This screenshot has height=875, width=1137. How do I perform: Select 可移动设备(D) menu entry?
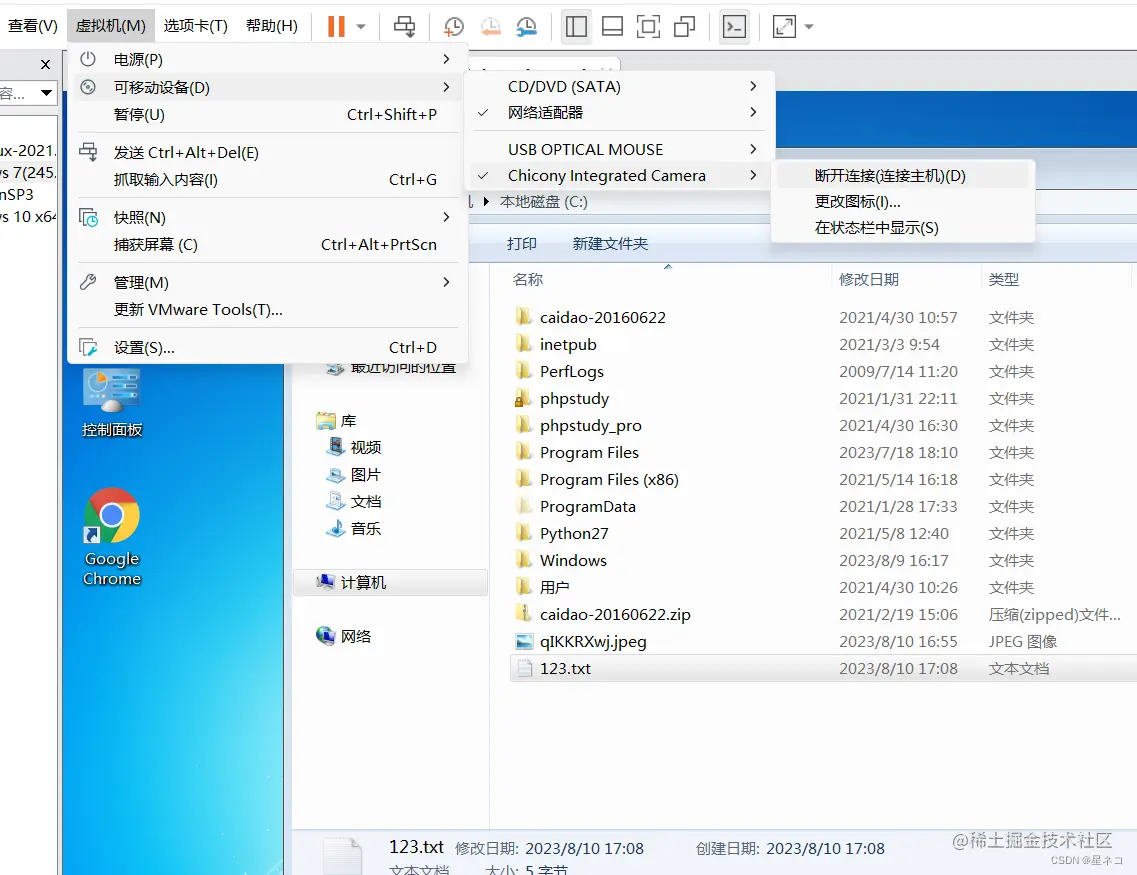pos(268,87)
